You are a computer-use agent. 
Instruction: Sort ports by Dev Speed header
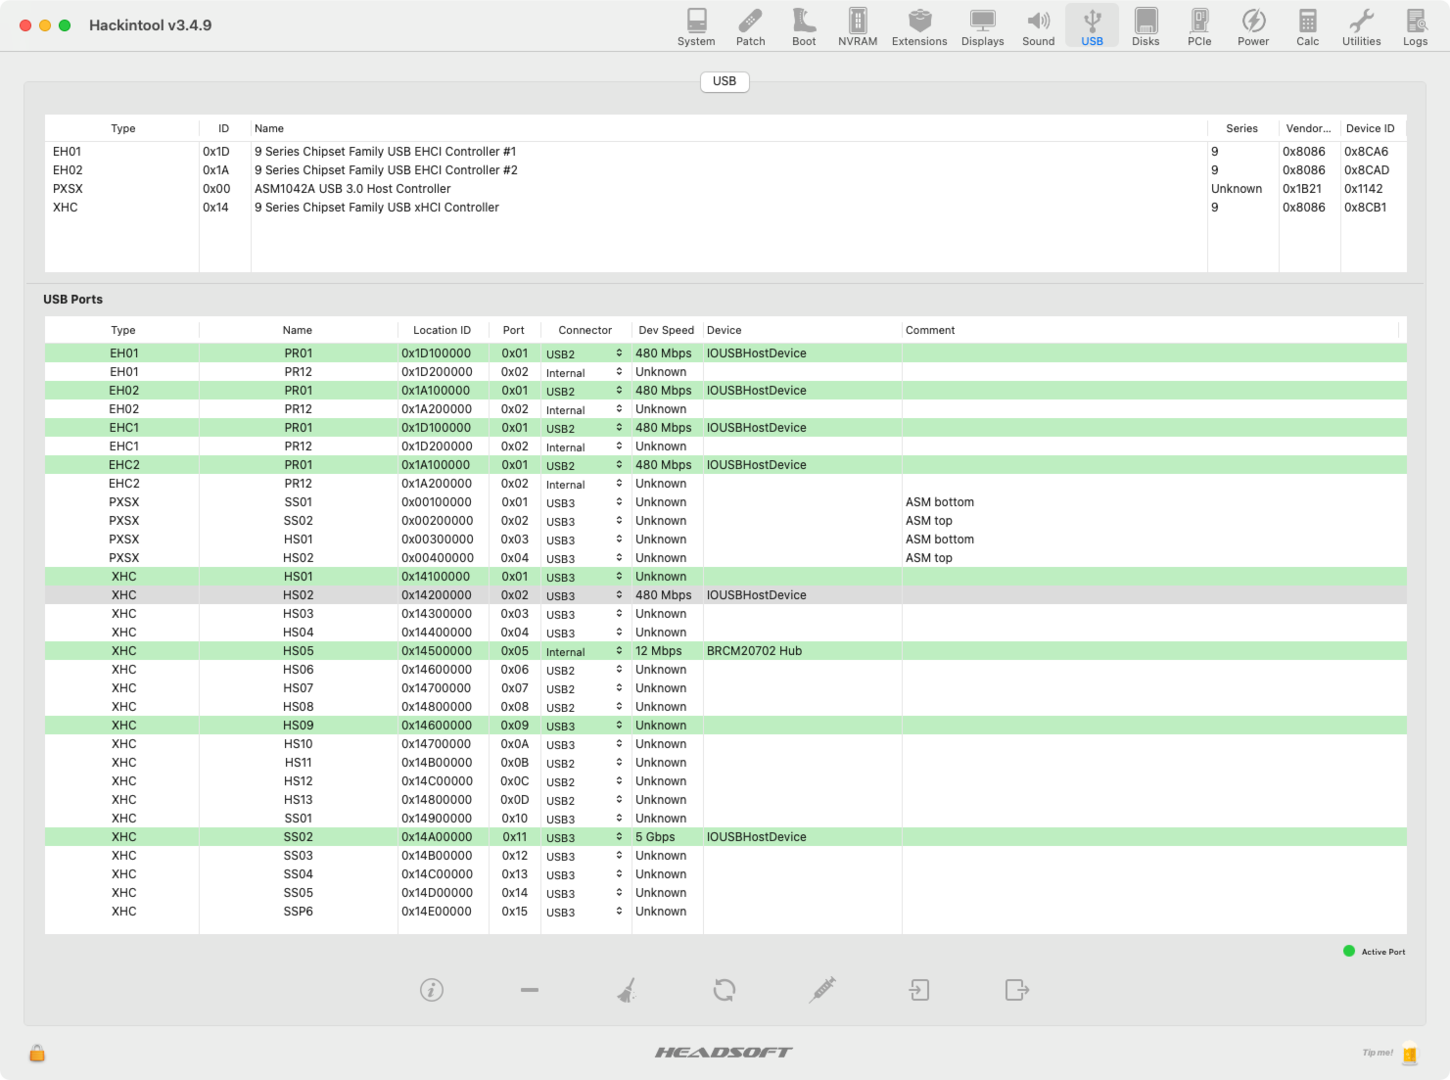click(666, 330)
